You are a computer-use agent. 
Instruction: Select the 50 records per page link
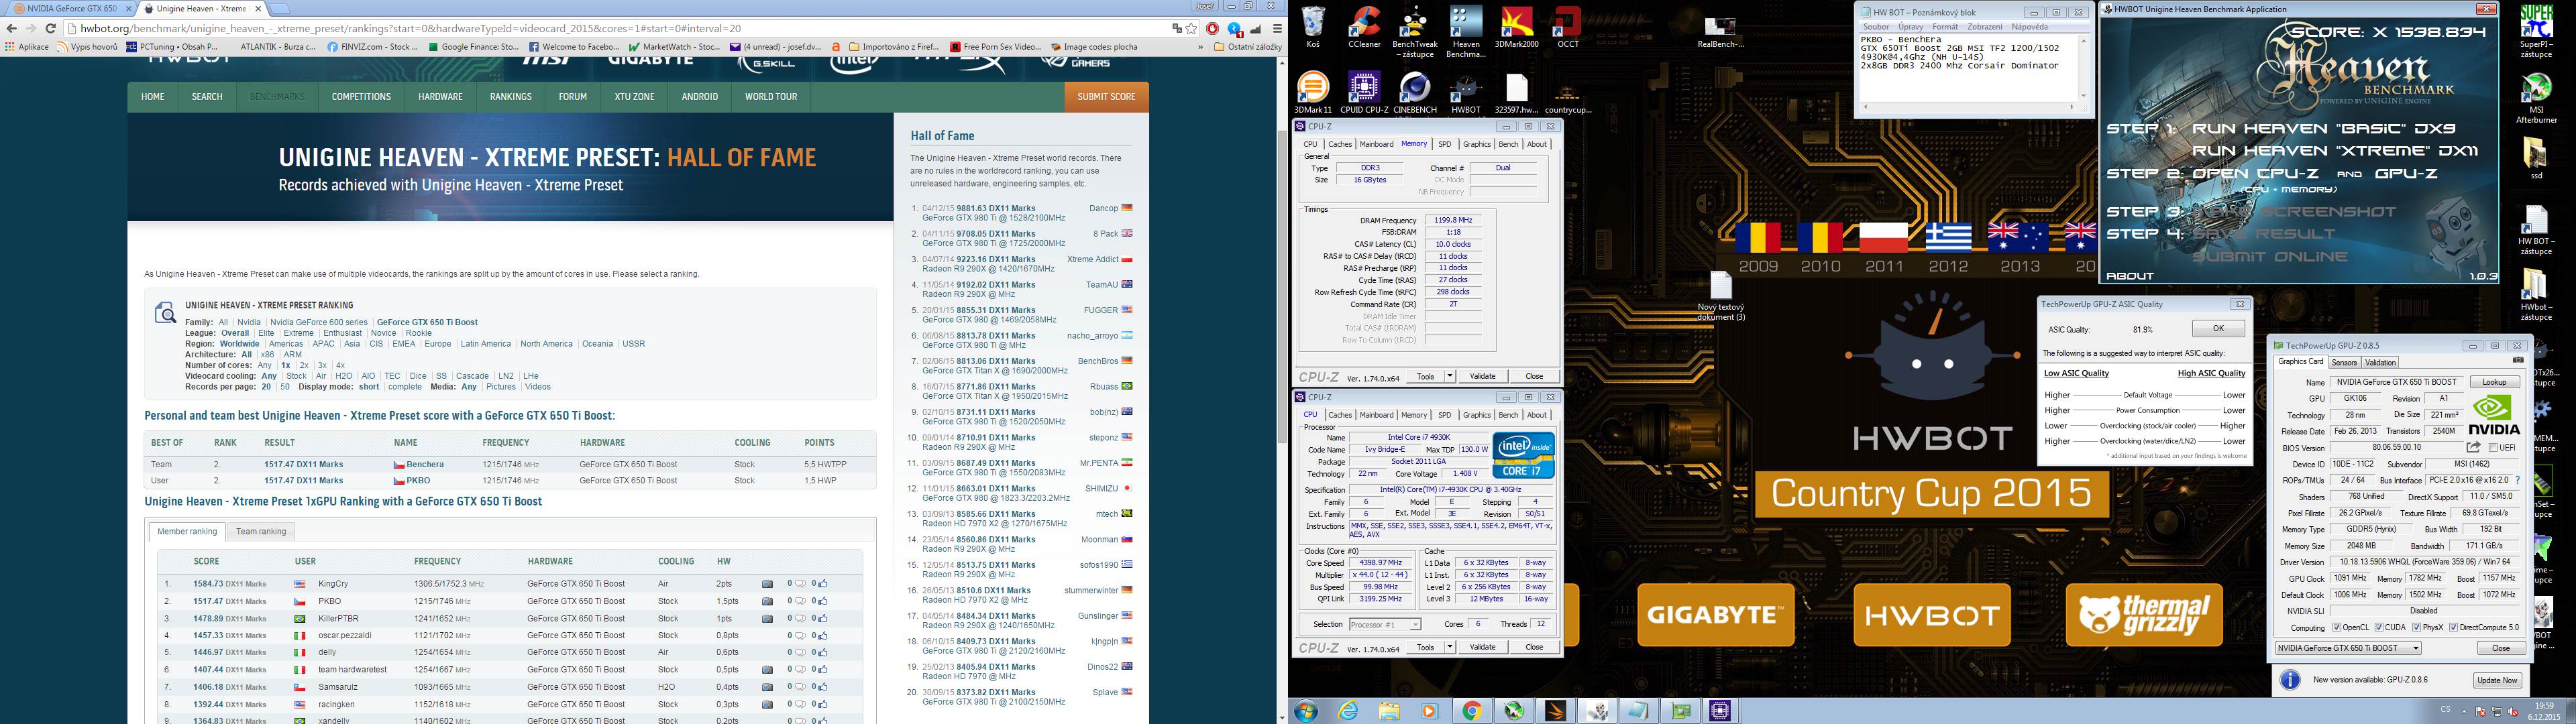(285, 387)
